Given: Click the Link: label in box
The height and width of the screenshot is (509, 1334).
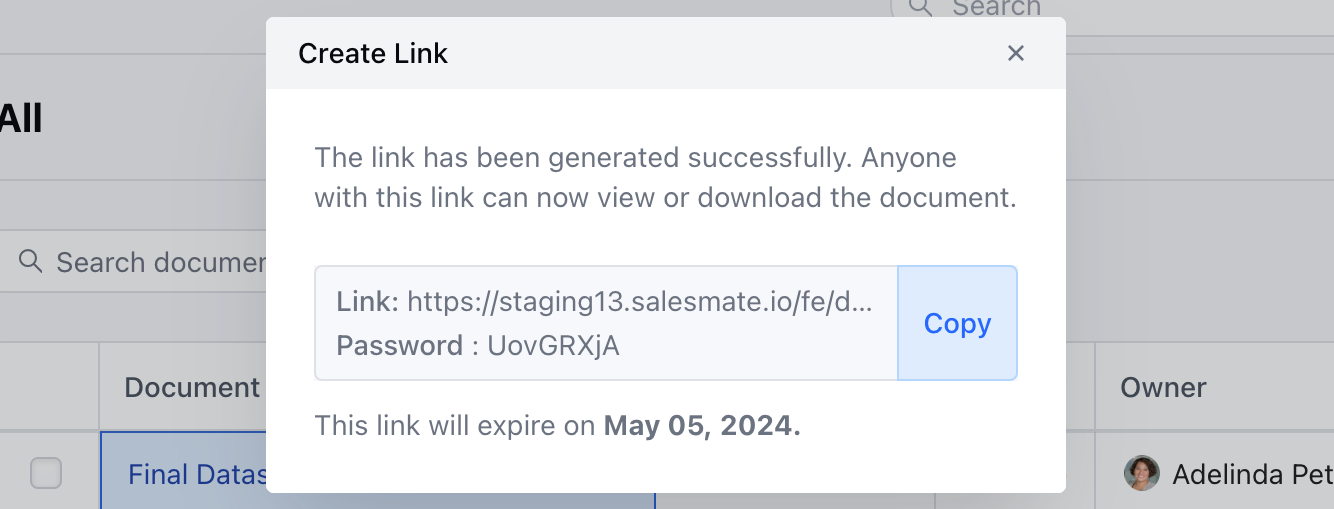Looking at the screenshot, I should (x=367, y=301).
